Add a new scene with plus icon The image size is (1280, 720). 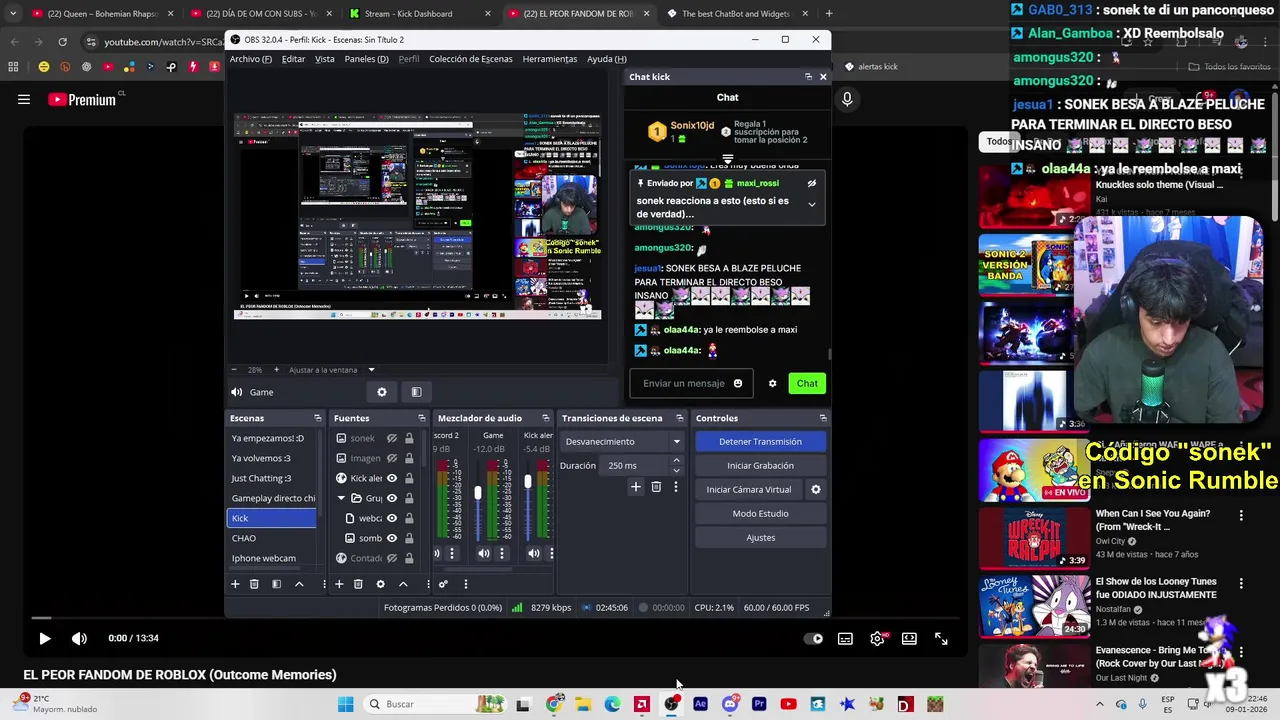click(x=235, y=584)
